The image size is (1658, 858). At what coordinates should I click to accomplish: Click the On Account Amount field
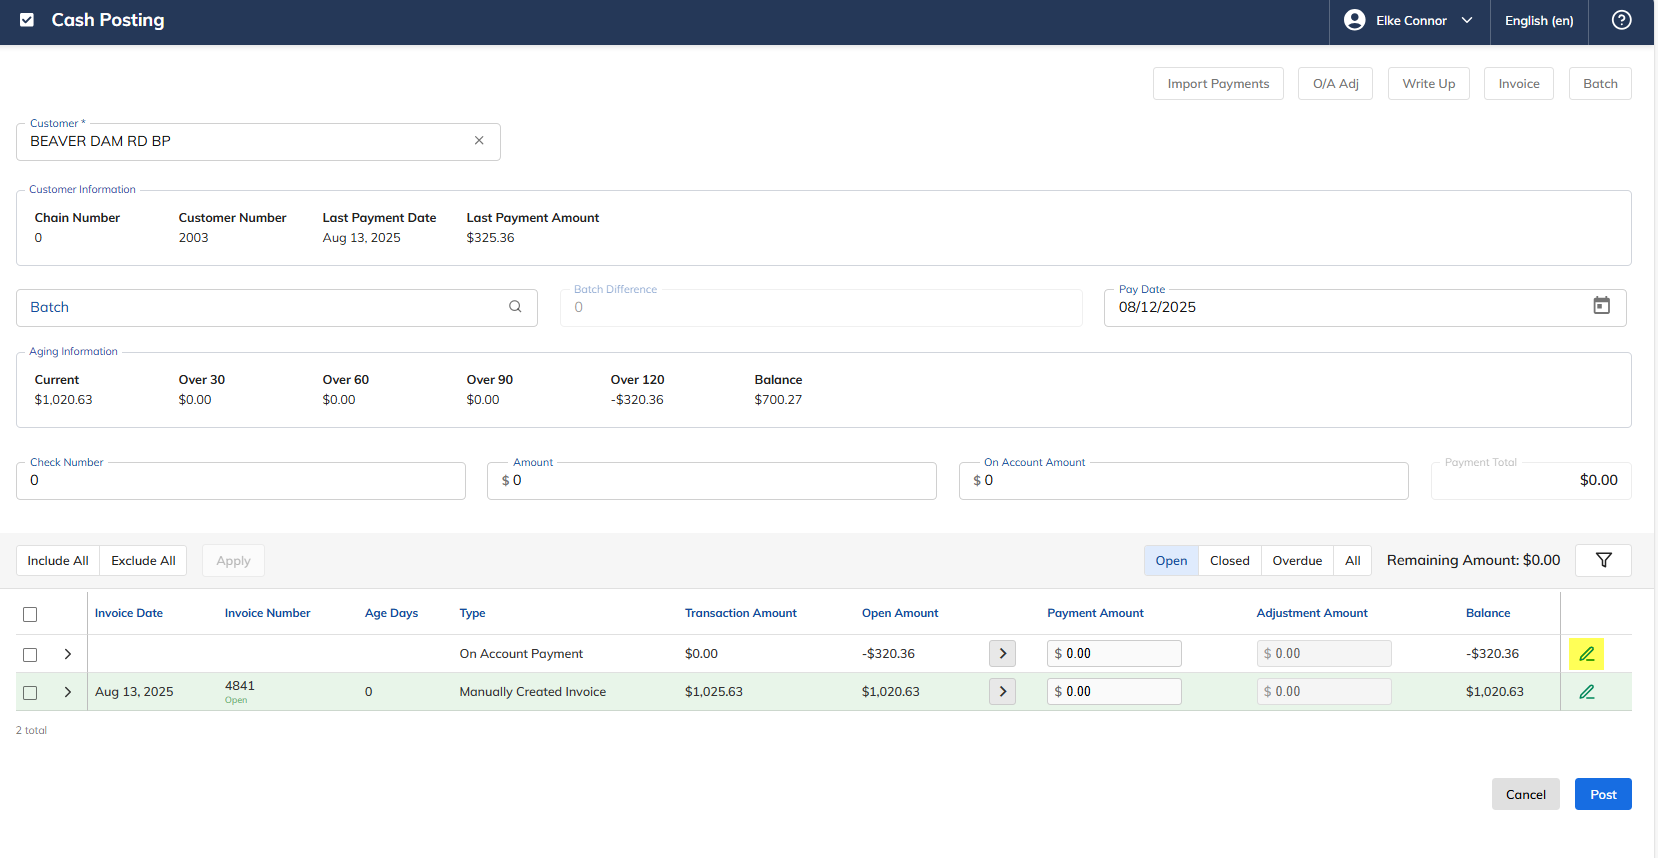pyautogui.click(x=1183, y=481)
